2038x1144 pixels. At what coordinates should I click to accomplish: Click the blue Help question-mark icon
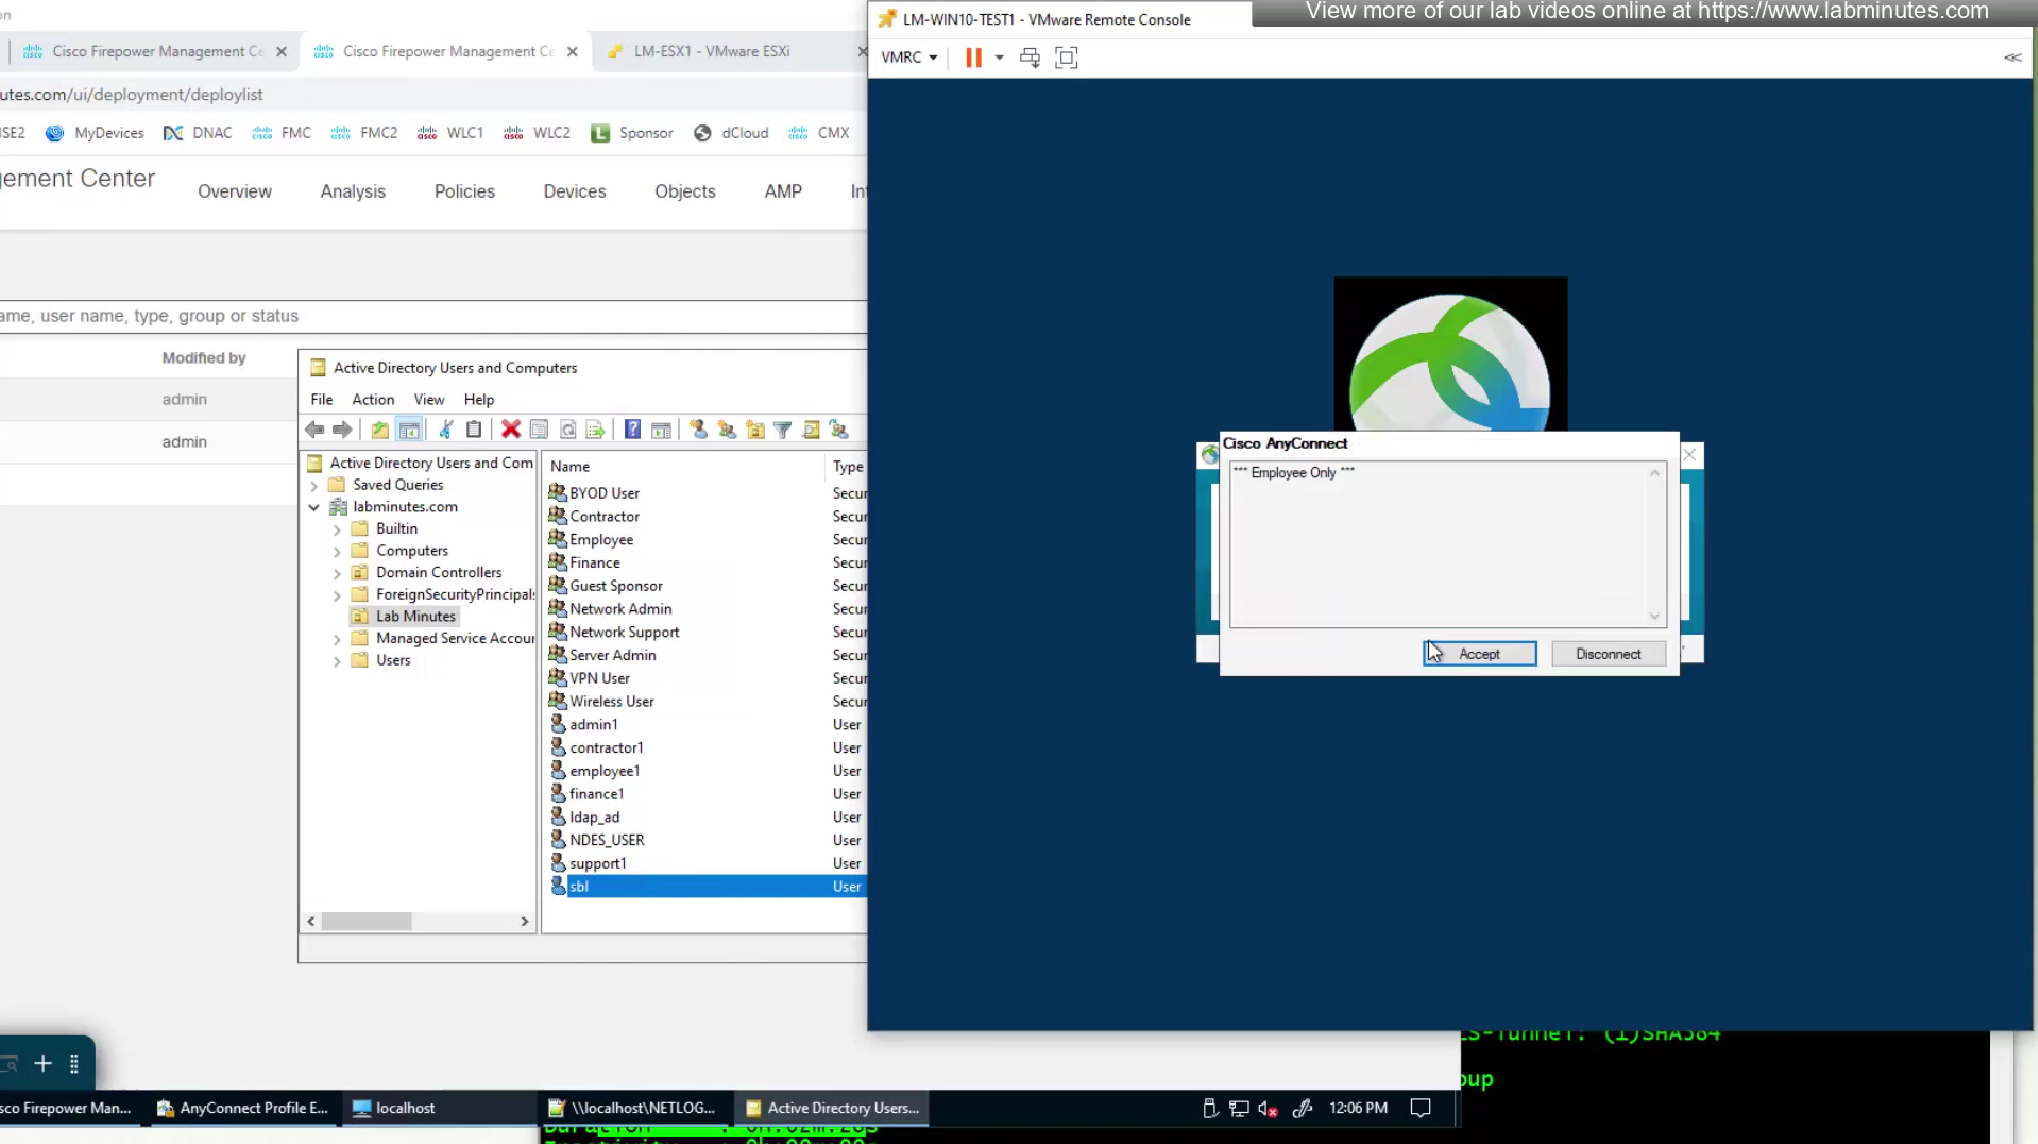point(633,430)
